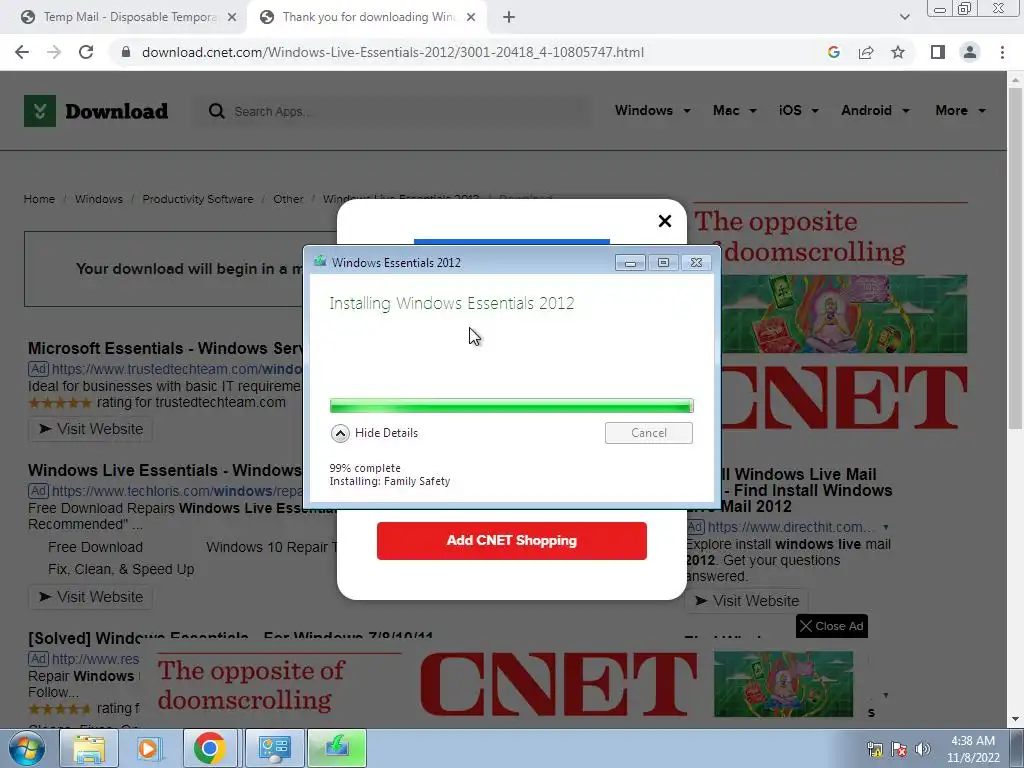Open the Chrome three-dot menu

[x=1002, y=52]
